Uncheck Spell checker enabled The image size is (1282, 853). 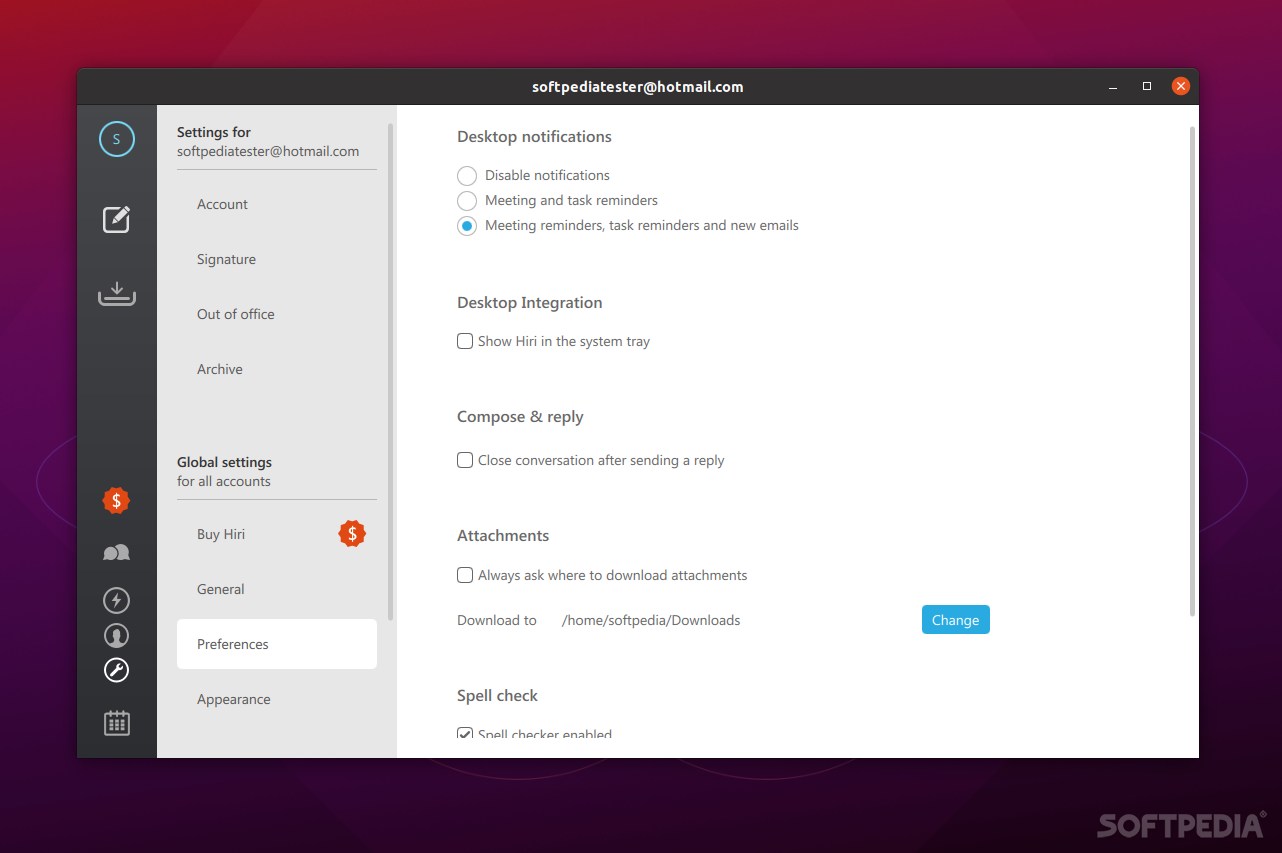point(465,734)
